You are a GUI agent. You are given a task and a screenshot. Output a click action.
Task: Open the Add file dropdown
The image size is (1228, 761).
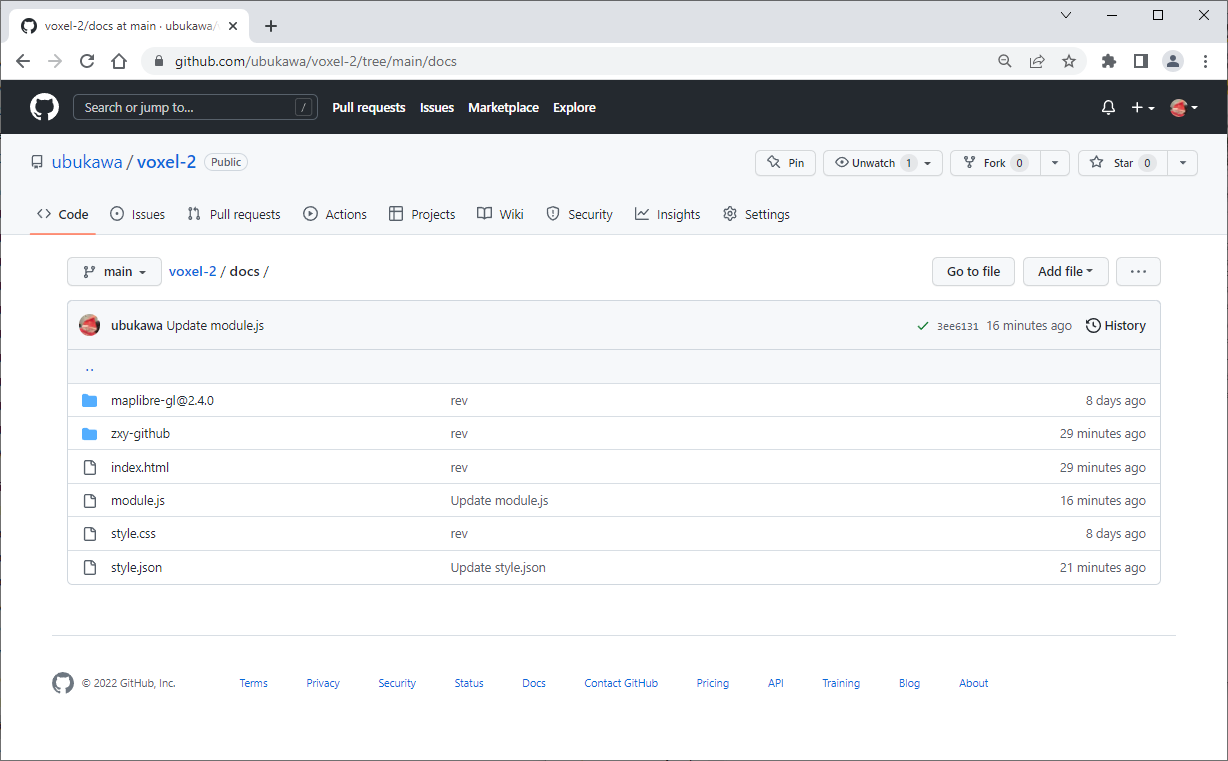[x=1065, y=271]
